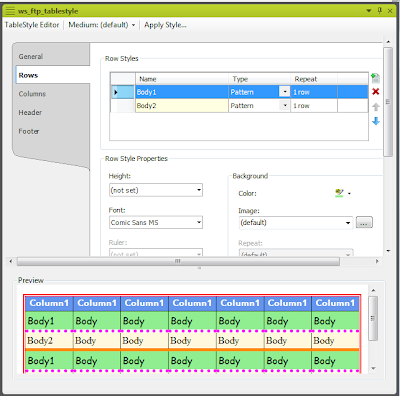400x396 pixels.
Task: Open Type dropdown for Body2 row
Action: pos(284,106)
